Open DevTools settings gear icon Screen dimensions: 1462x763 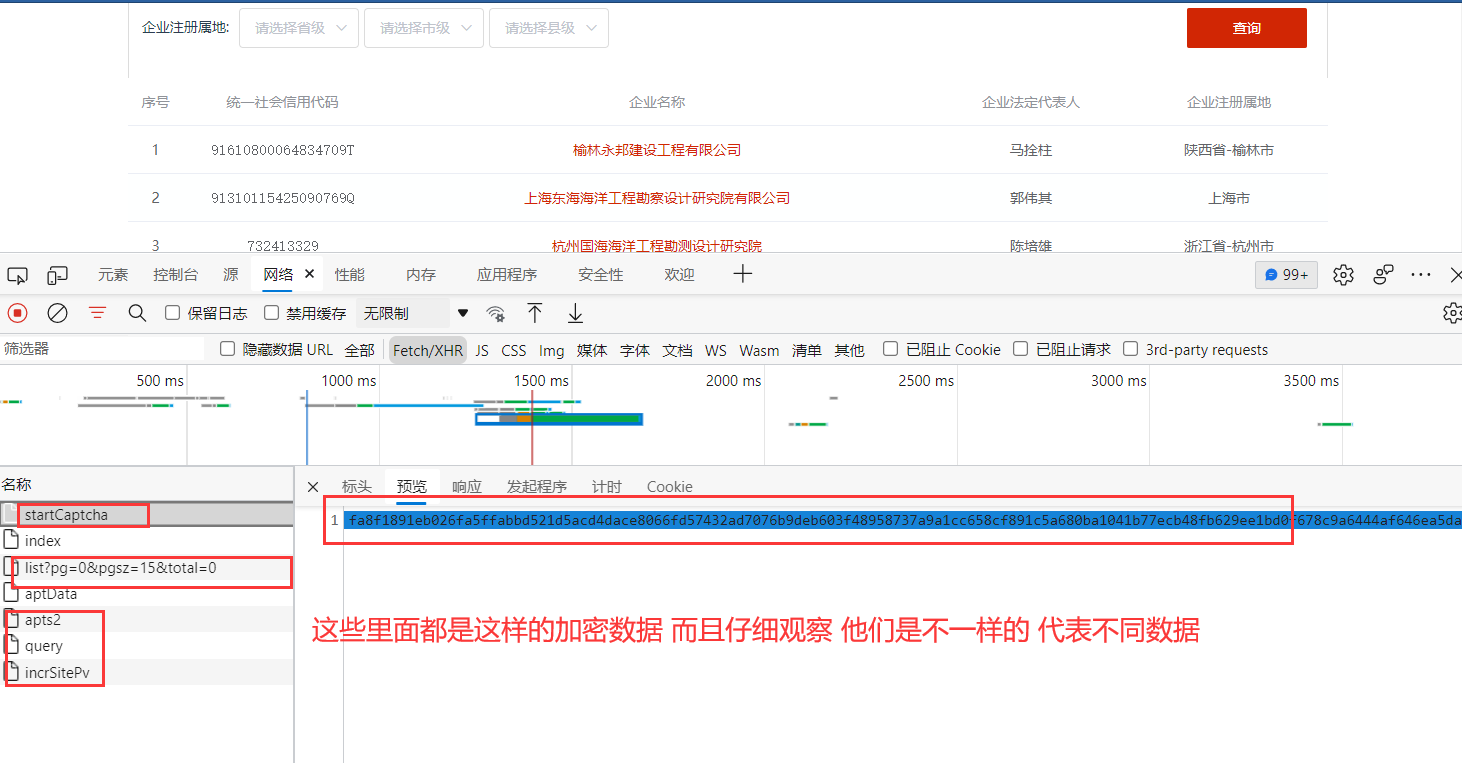(x=1344, y=274)
